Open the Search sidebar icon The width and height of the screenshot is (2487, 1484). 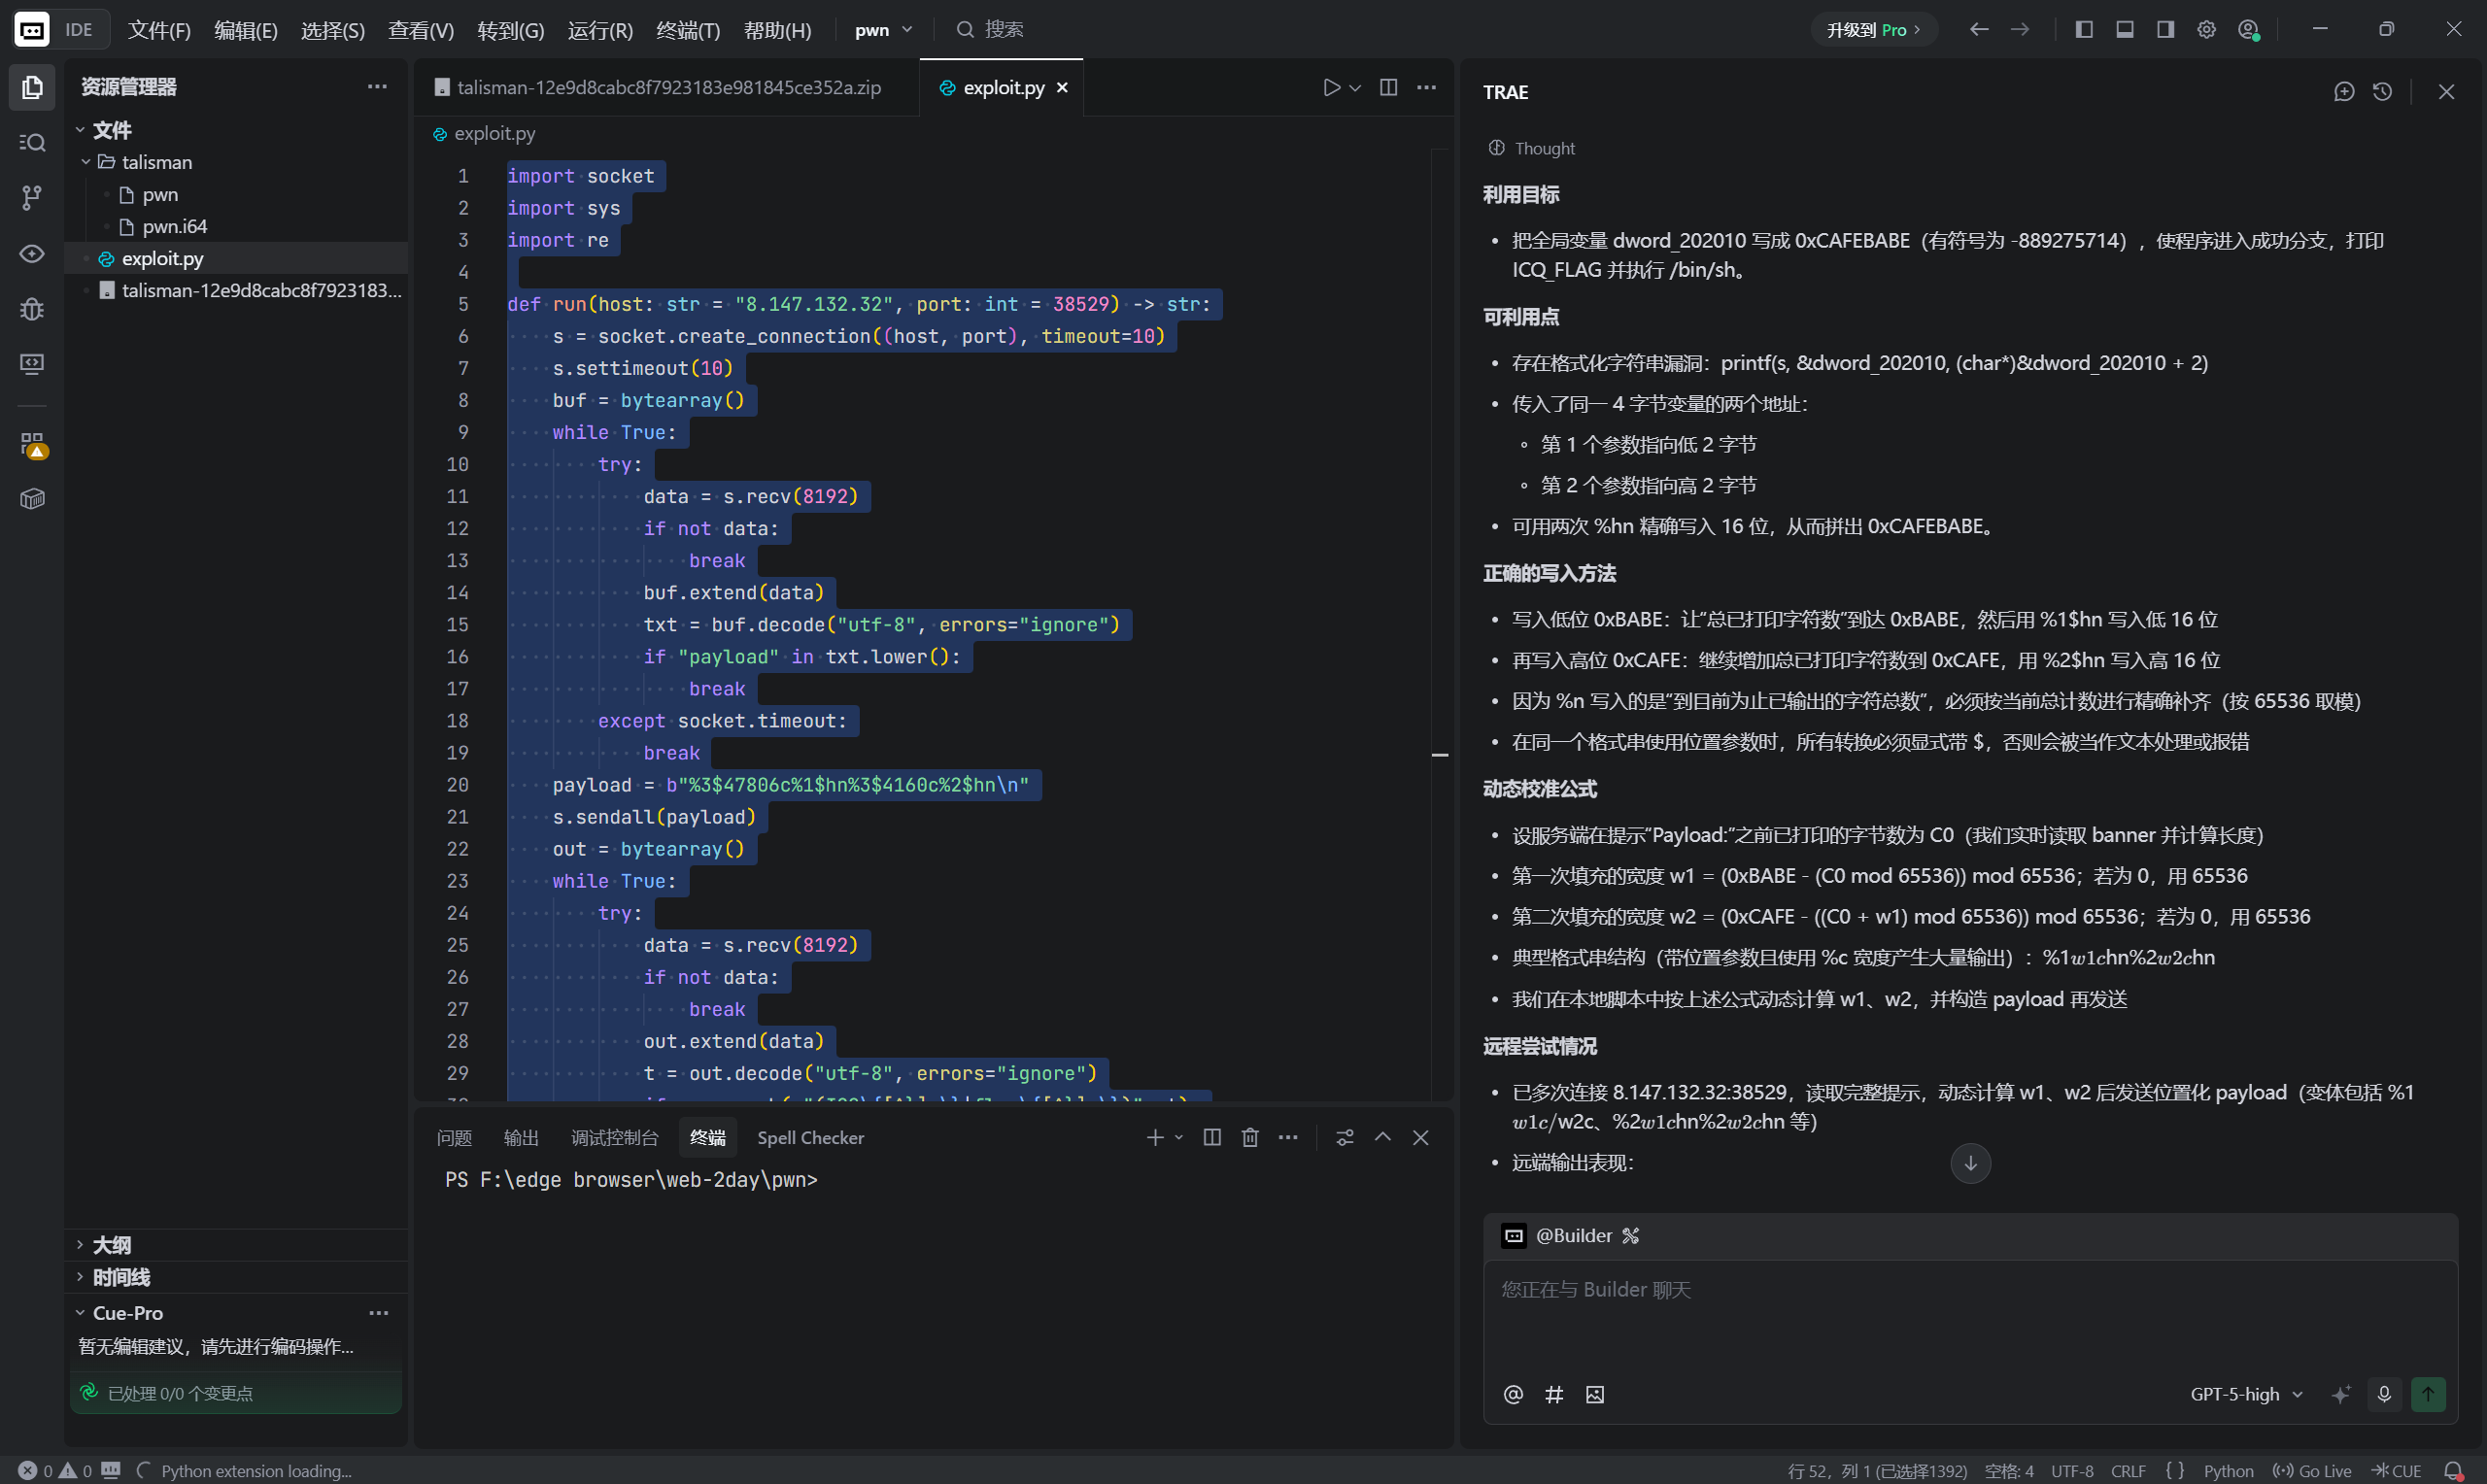32,143
